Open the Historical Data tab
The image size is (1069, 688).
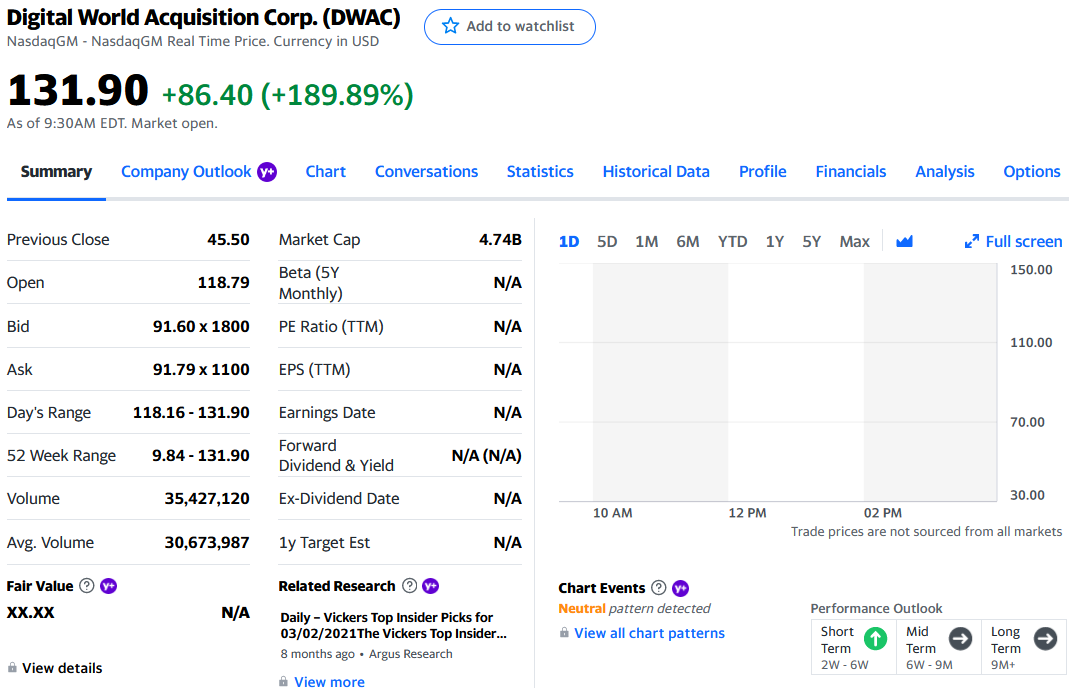[x=656, y=172]
